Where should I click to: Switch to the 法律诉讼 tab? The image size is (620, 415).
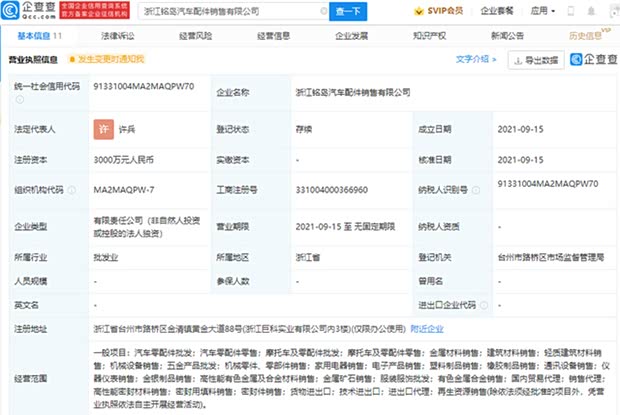tap(117, 34)
